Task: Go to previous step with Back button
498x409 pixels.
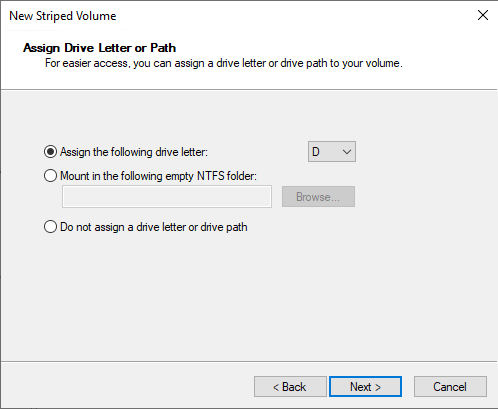Action: click(x=290, y=387)
